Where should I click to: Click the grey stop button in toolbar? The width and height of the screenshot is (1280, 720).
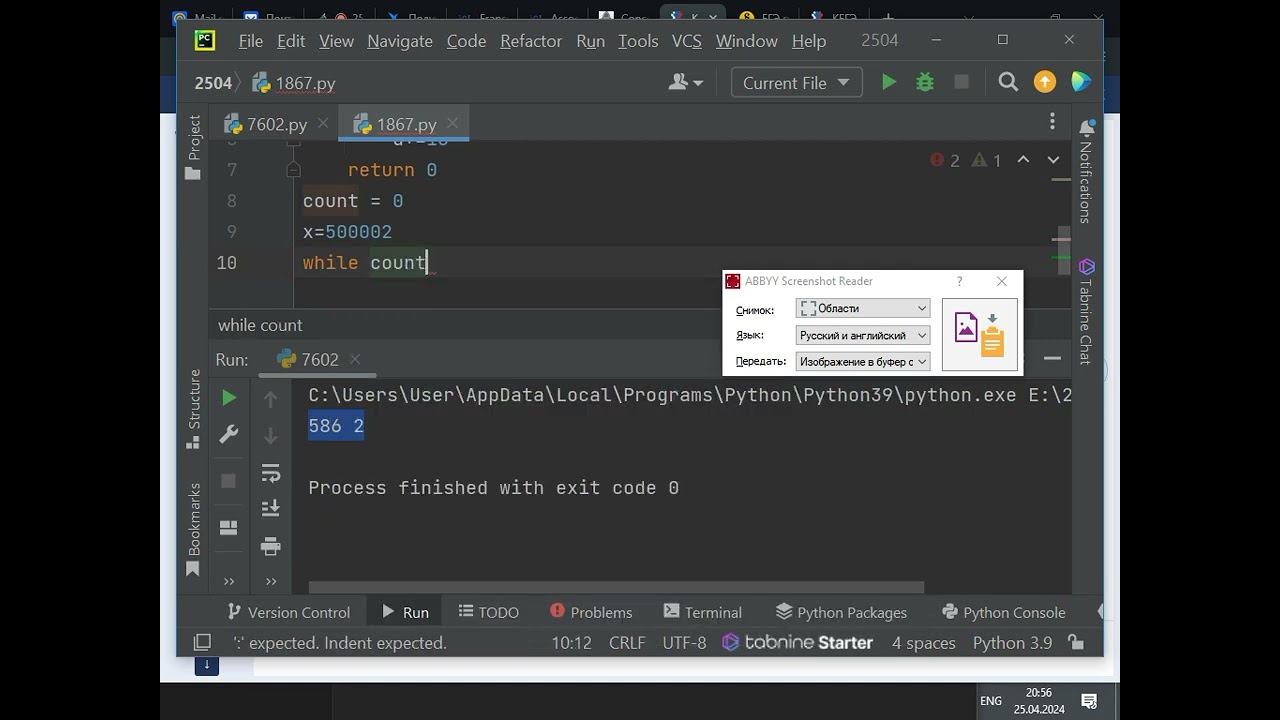[x=961, y=82]
